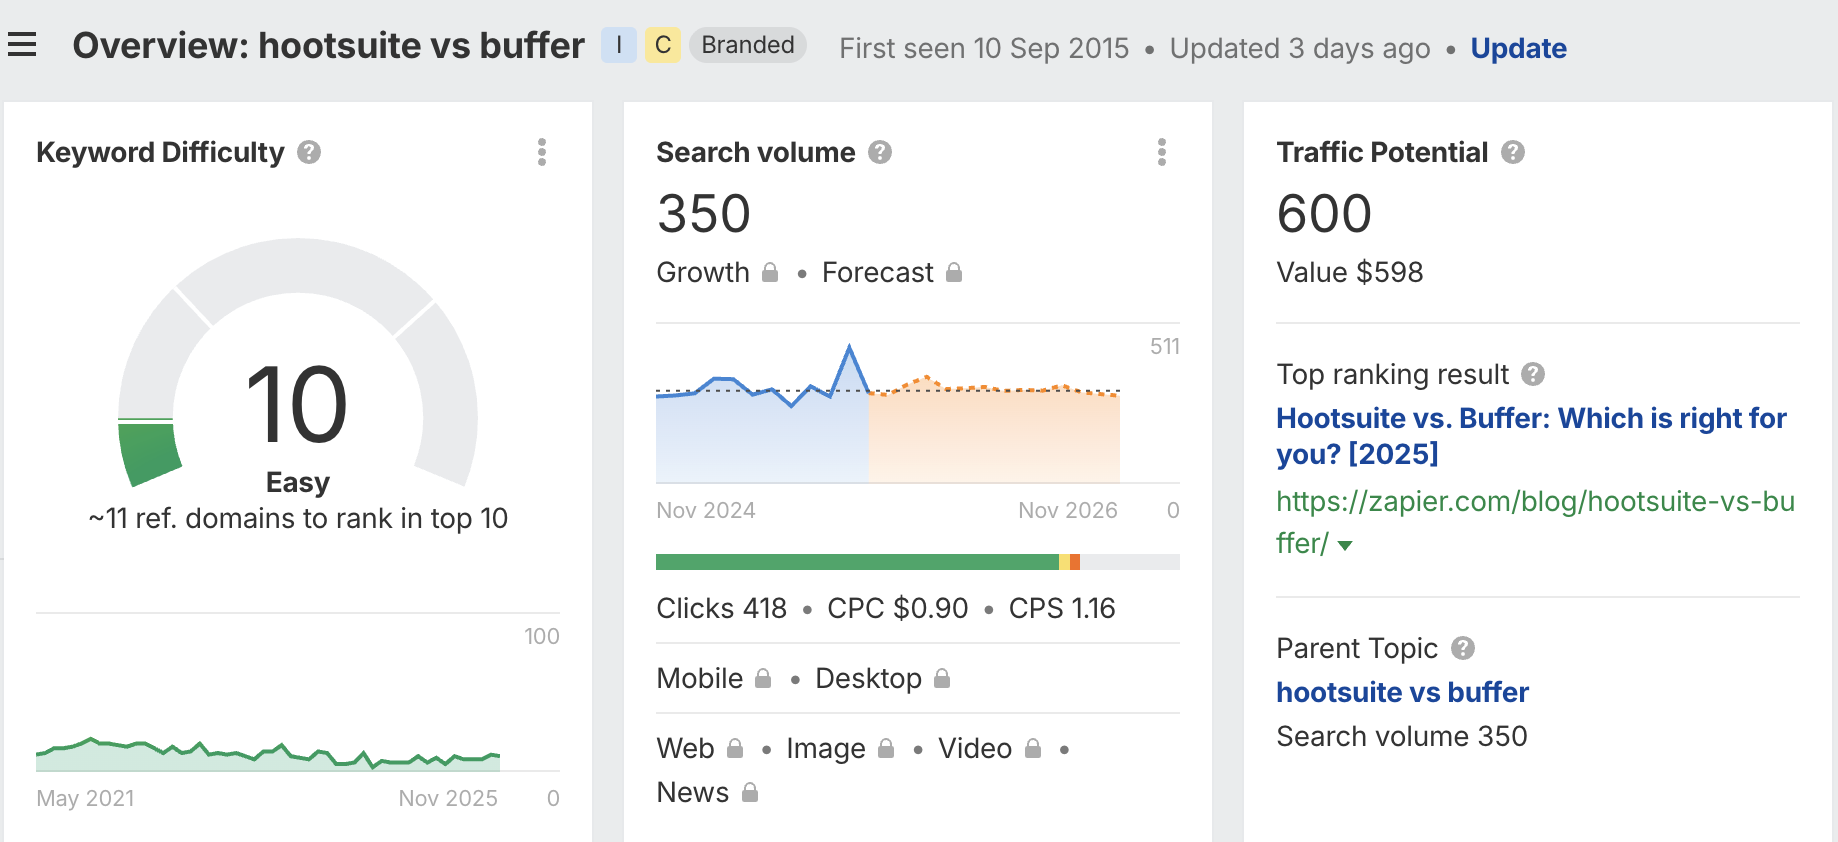Click the Traffic Potential help icon
The image size is (1838, 842).
click(1513, 152)
